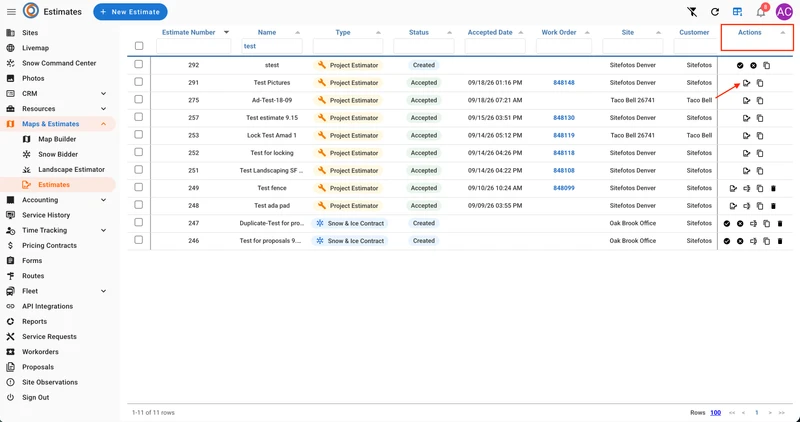800x422 pixels.
Task: Reject estimate 247 with the X icon
Action: coord(740,224)
